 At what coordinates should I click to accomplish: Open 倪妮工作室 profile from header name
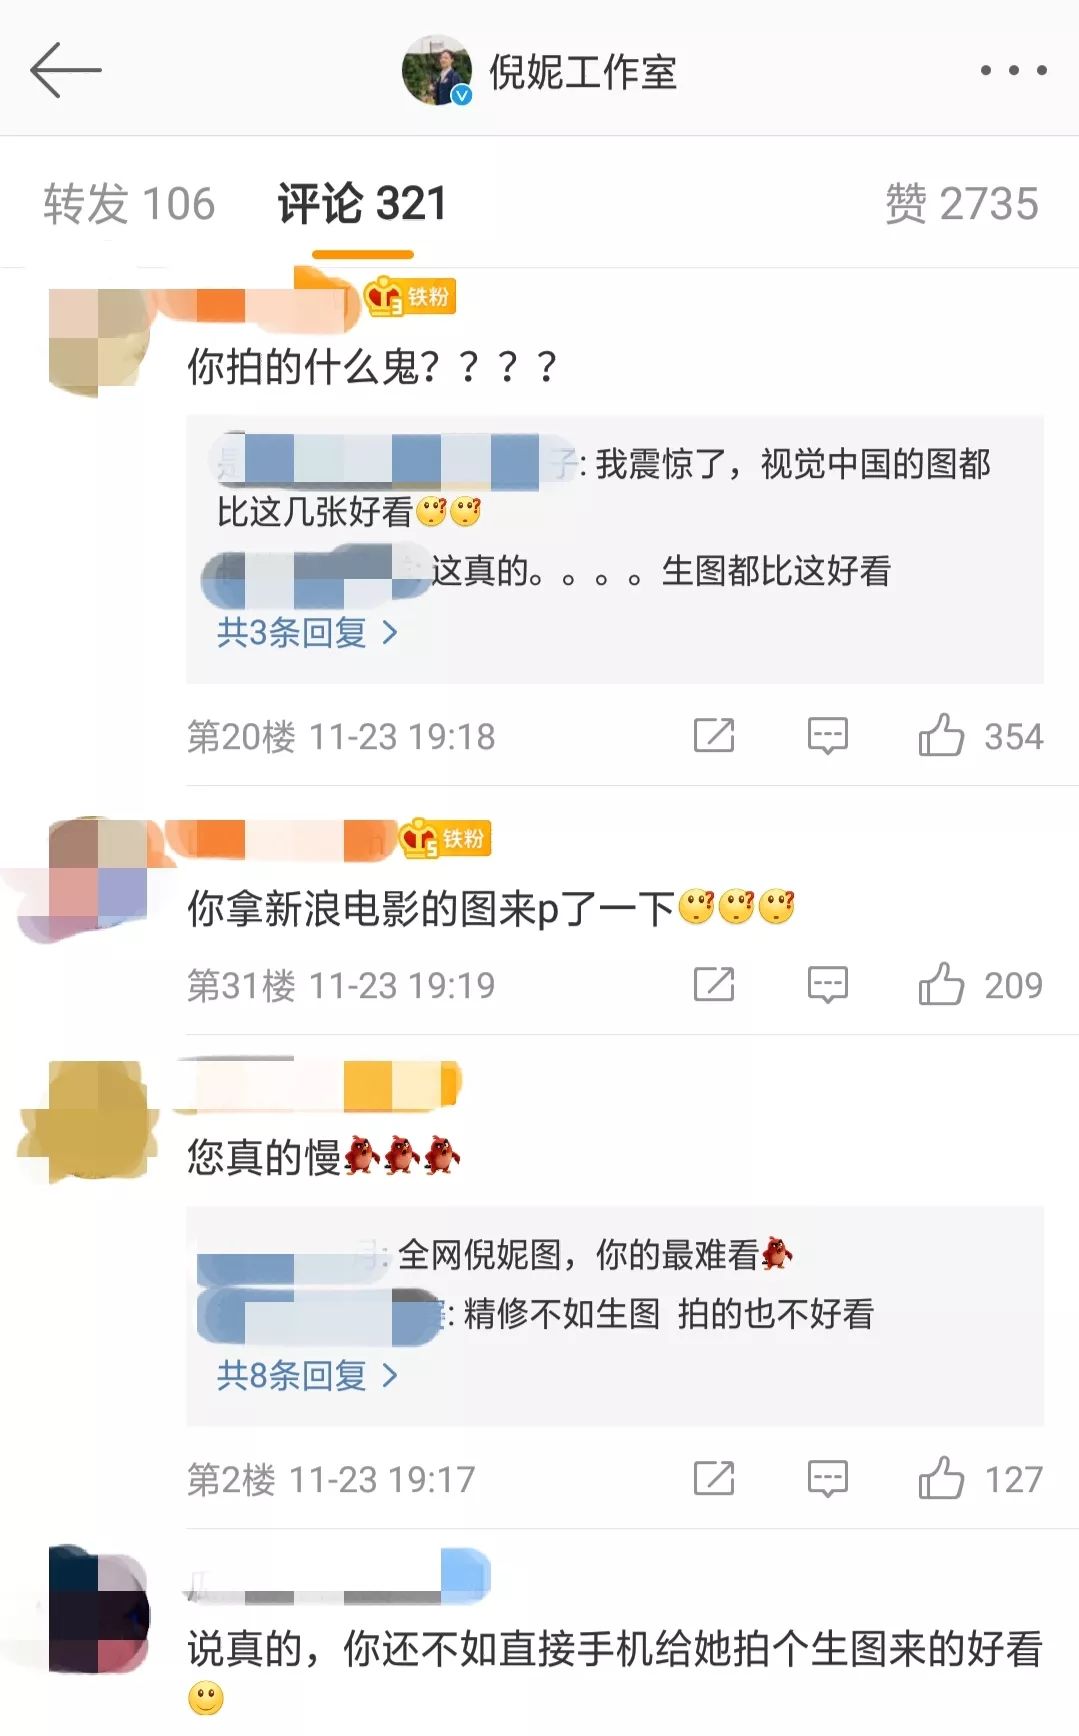click(583, 72)
